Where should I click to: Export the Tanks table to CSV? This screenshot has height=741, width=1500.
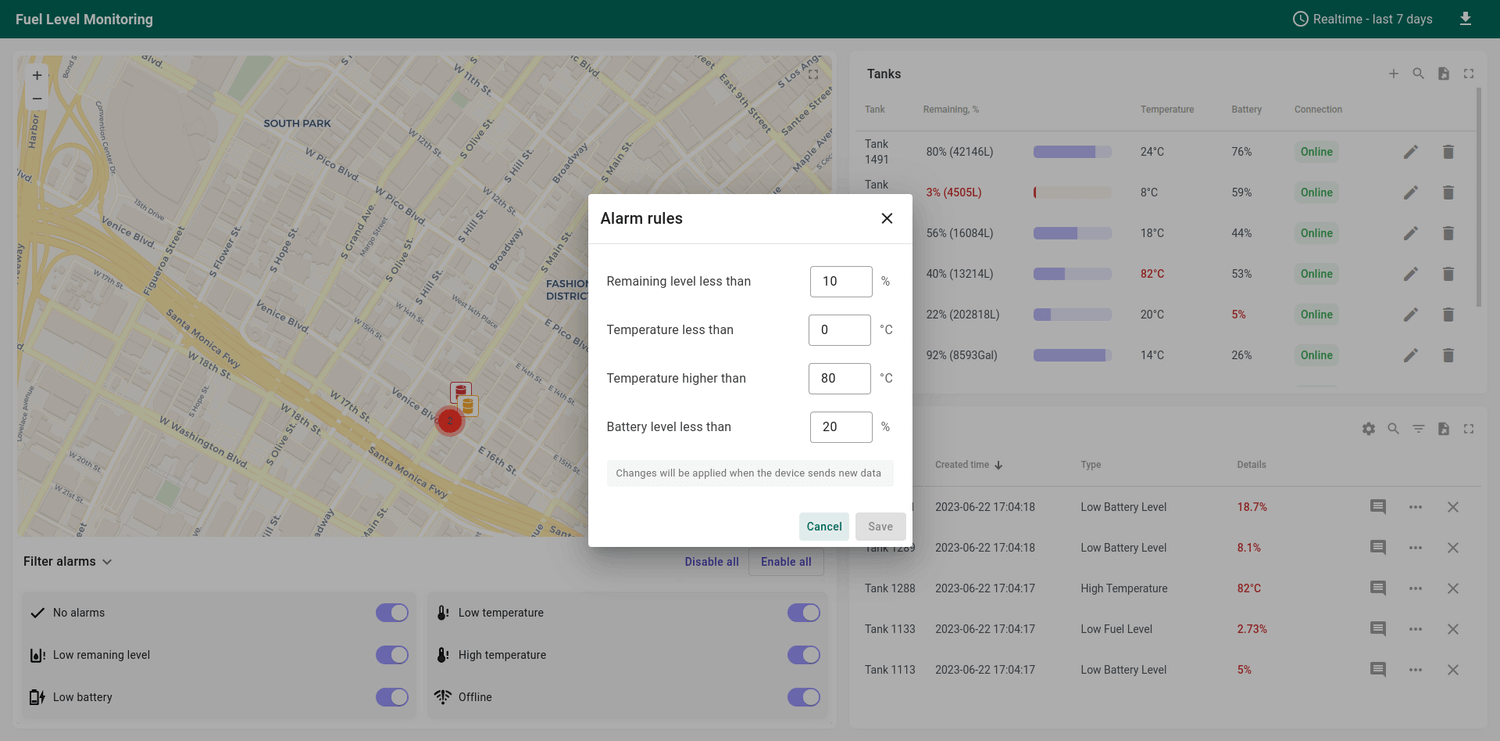pyautogui.click(x=1443, y=73)
